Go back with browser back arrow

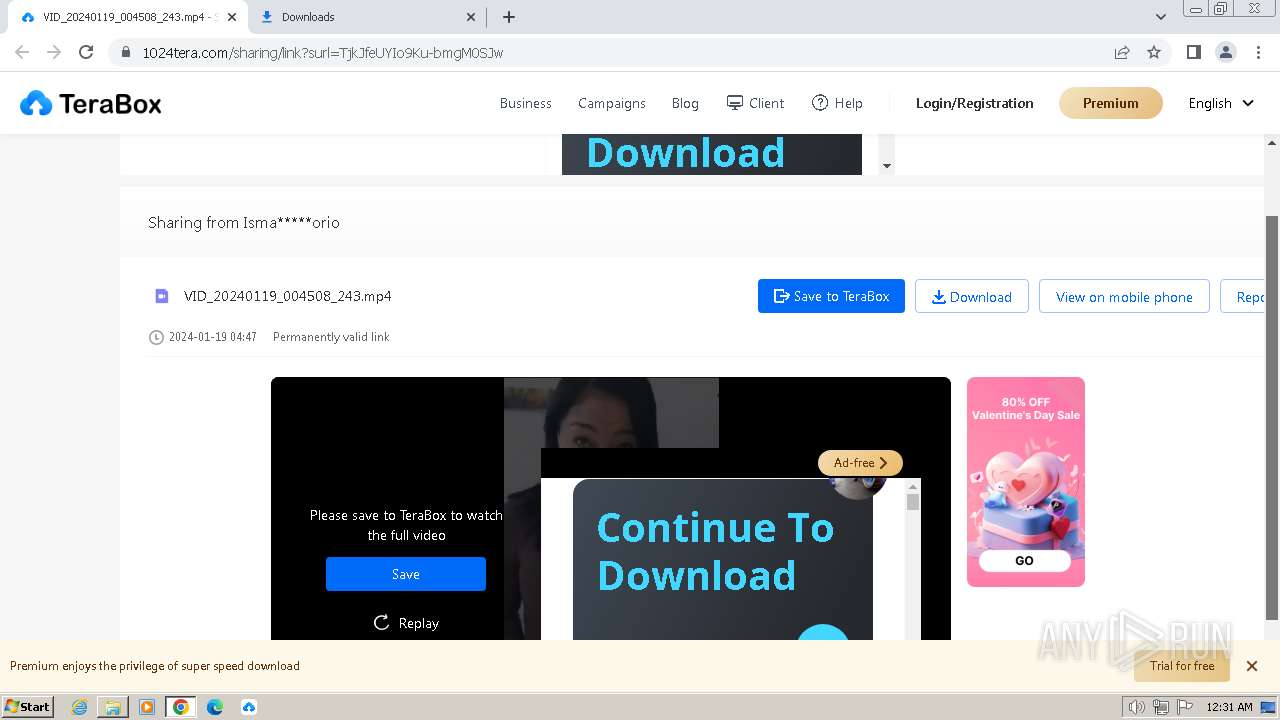coord(22,52)
